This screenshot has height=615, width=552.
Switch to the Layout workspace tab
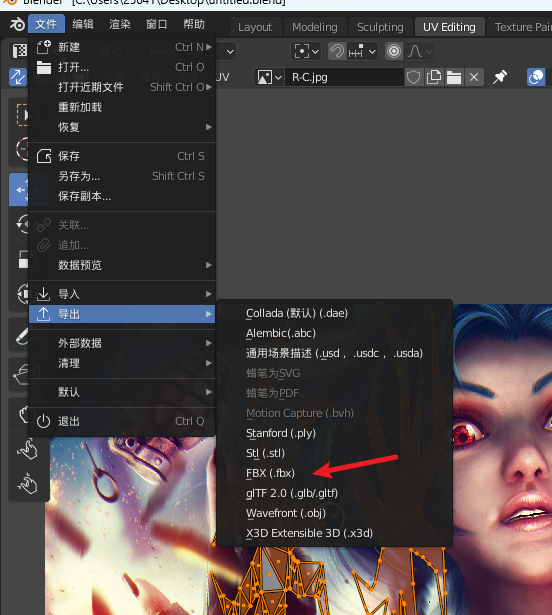[255, 27]
